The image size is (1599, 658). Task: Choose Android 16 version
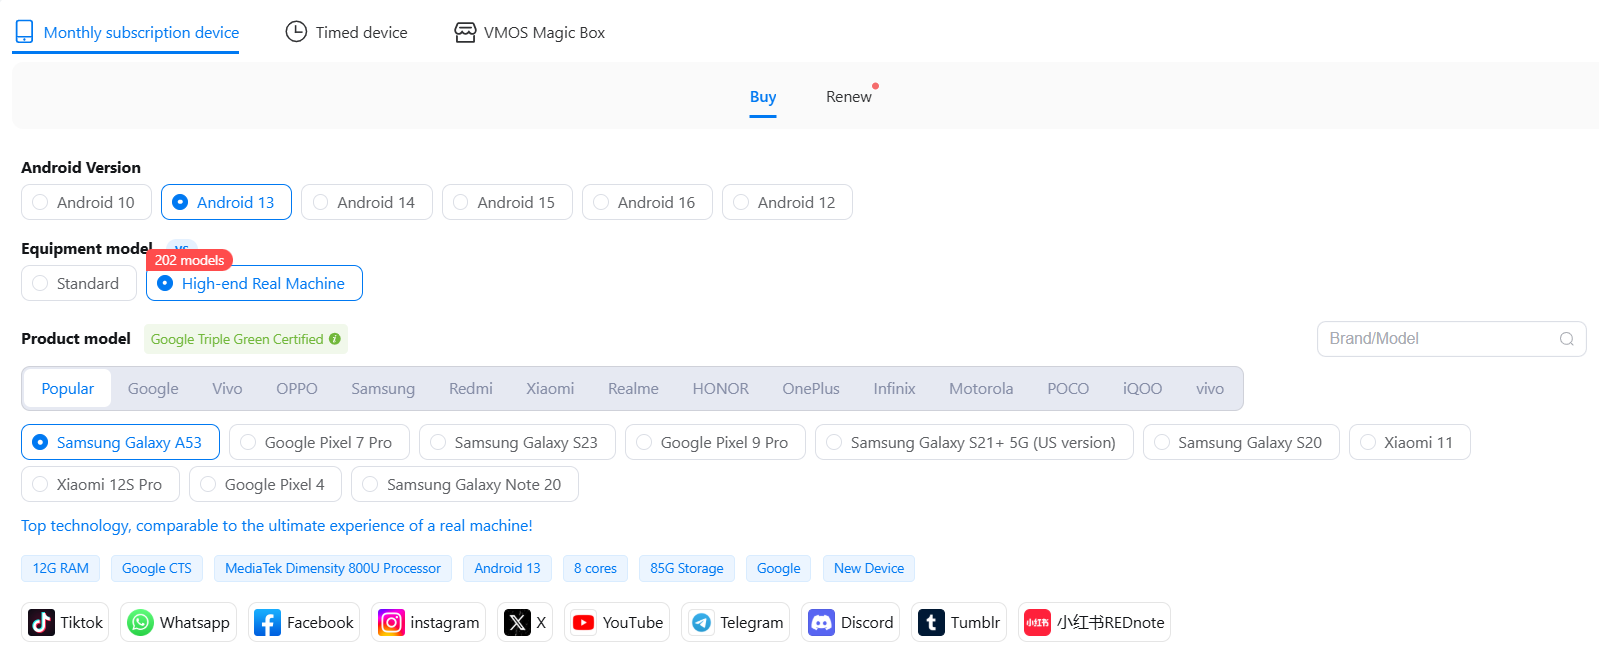(x=647, y=202)
